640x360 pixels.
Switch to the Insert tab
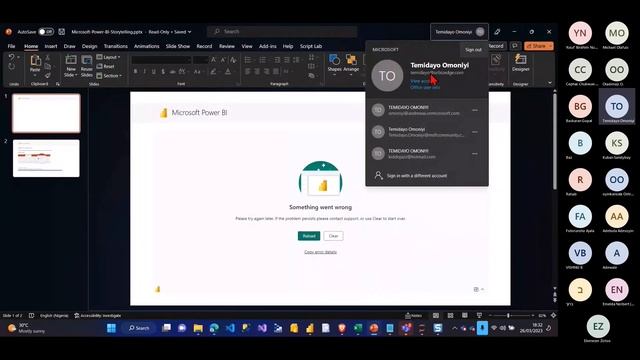(x=51, y=46)
